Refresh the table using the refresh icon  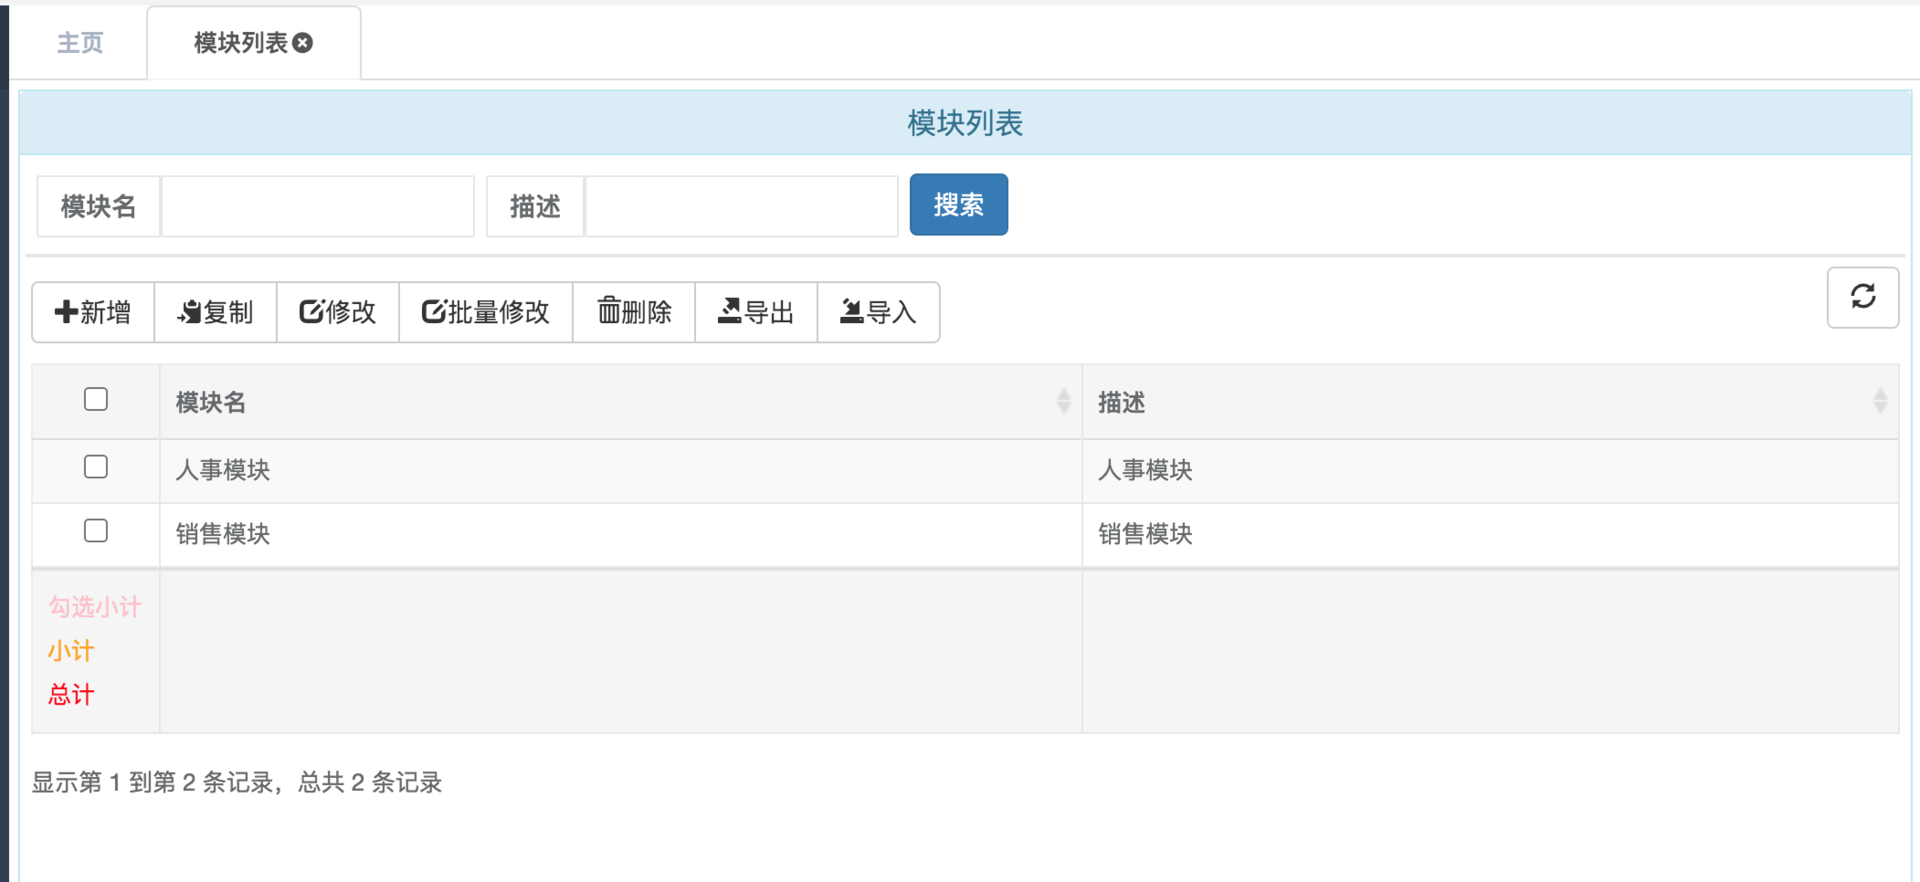pos(1862,297)
